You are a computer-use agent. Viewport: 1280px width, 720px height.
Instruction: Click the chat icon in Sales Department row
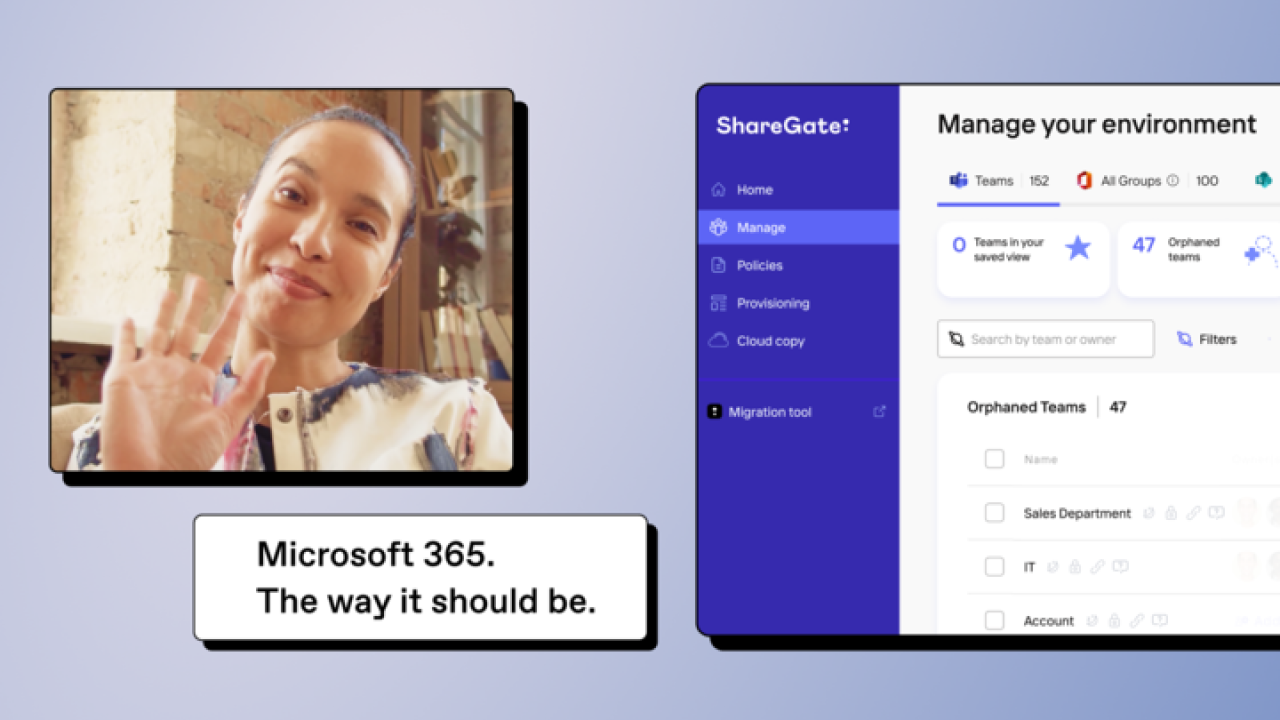pos(1216,513)
